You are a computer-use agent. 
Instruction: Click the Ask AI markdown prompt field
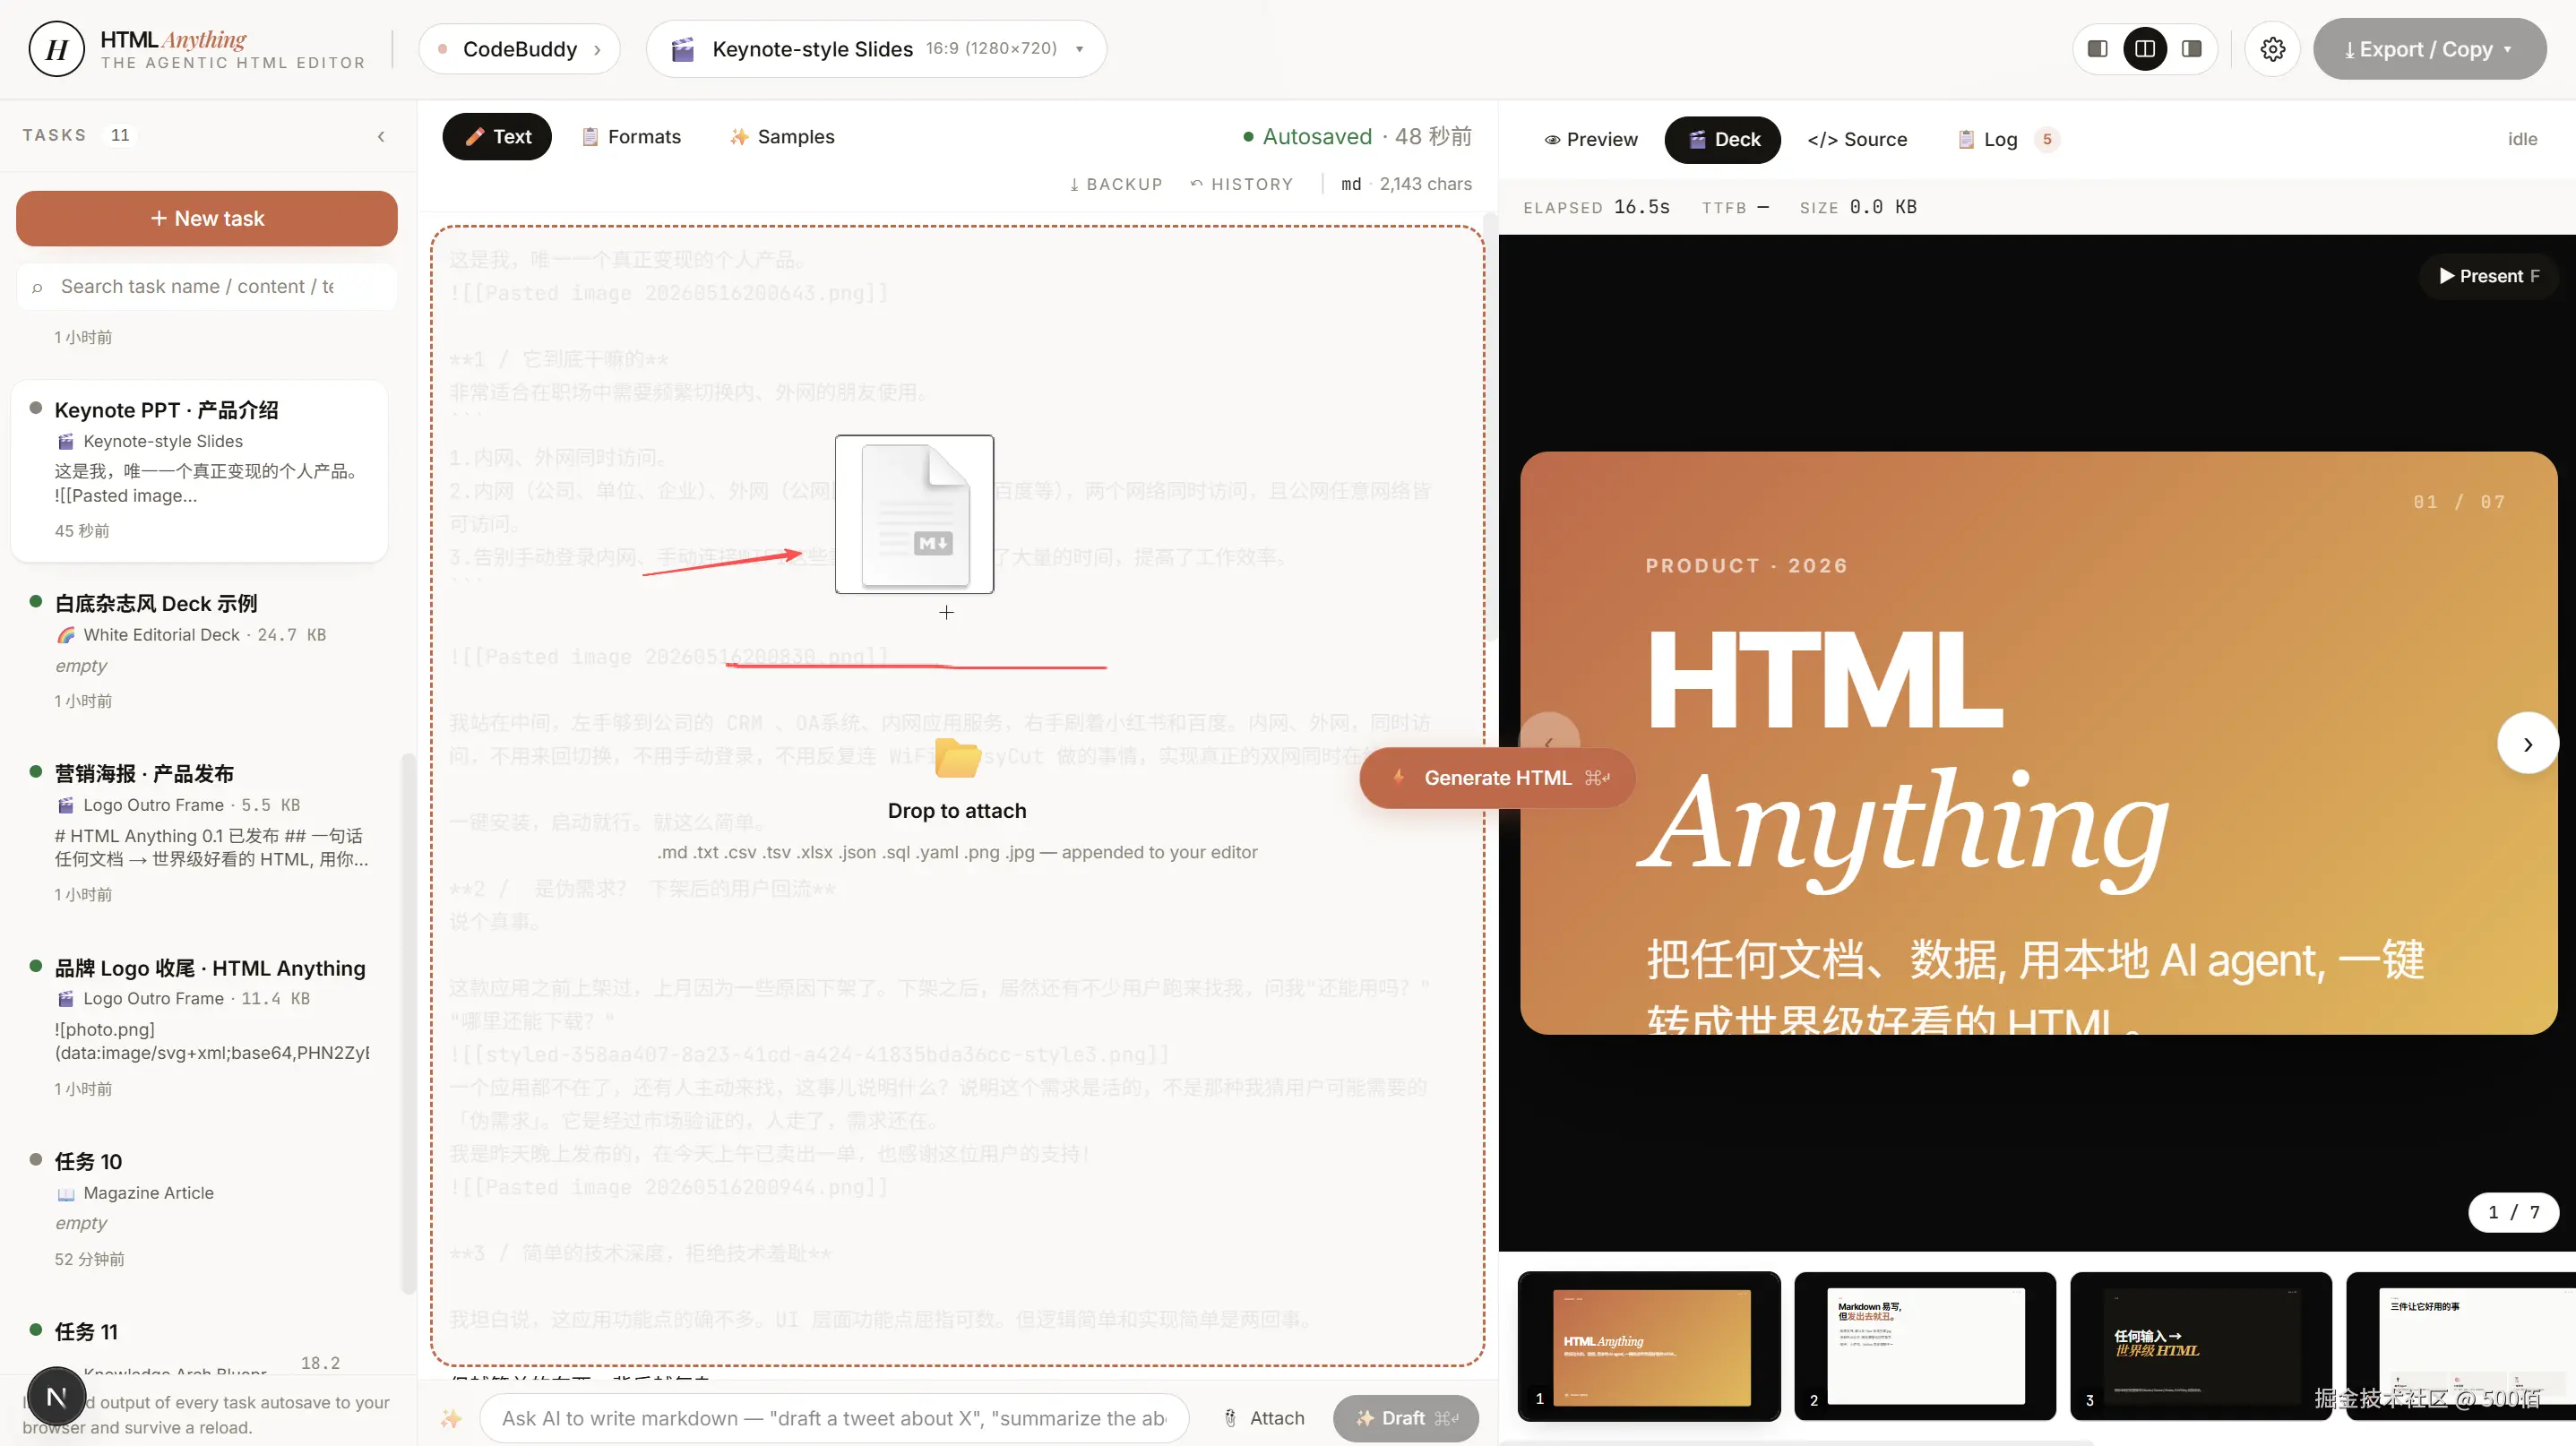pyautogui.click(x=834, y=1418)
